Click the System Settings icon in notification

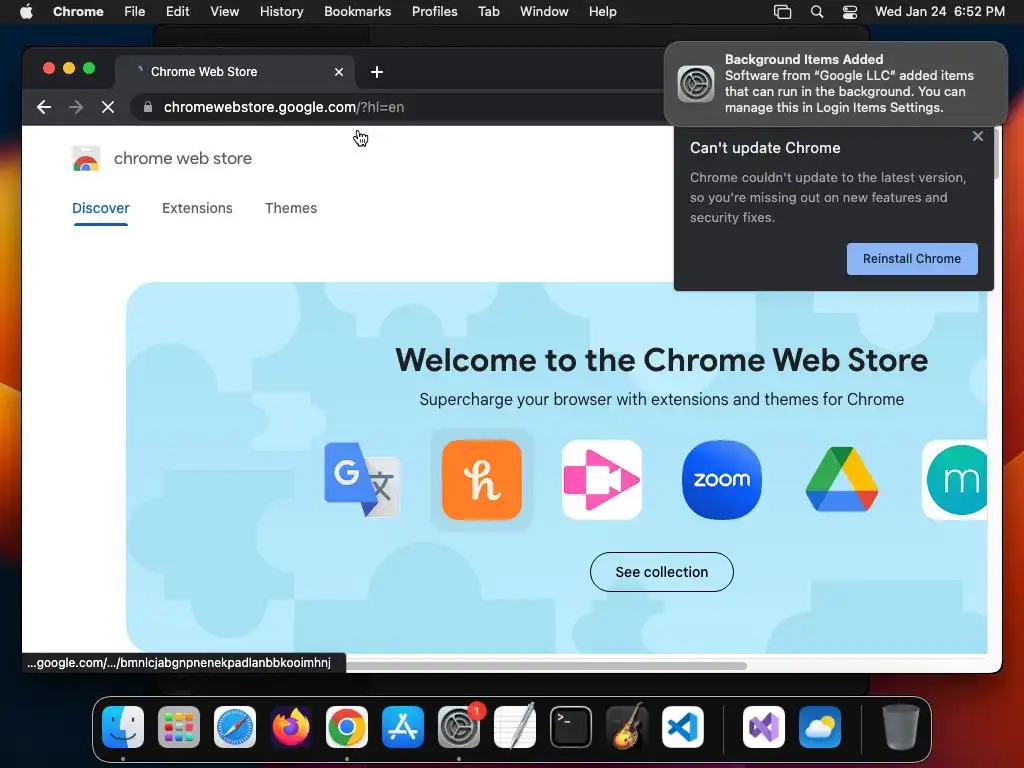click(x=696, y=84)
